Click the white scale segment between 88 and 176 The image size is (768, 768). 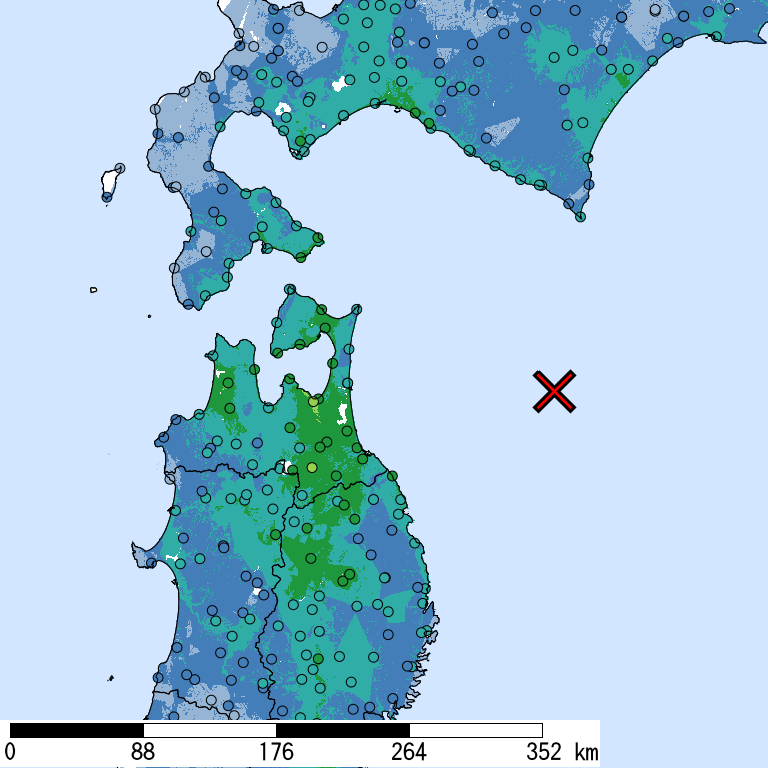tap(209, 730)
